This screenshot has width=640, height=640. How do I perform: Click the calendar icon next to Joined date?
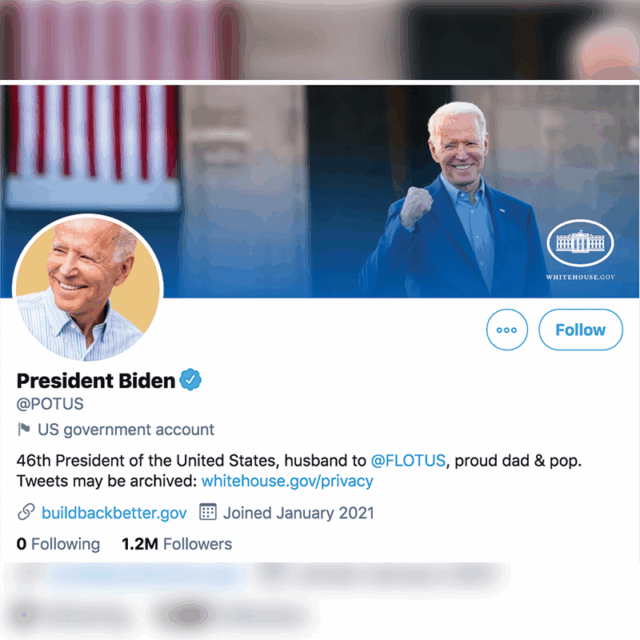pyautogui.click(x=208, y=513)
